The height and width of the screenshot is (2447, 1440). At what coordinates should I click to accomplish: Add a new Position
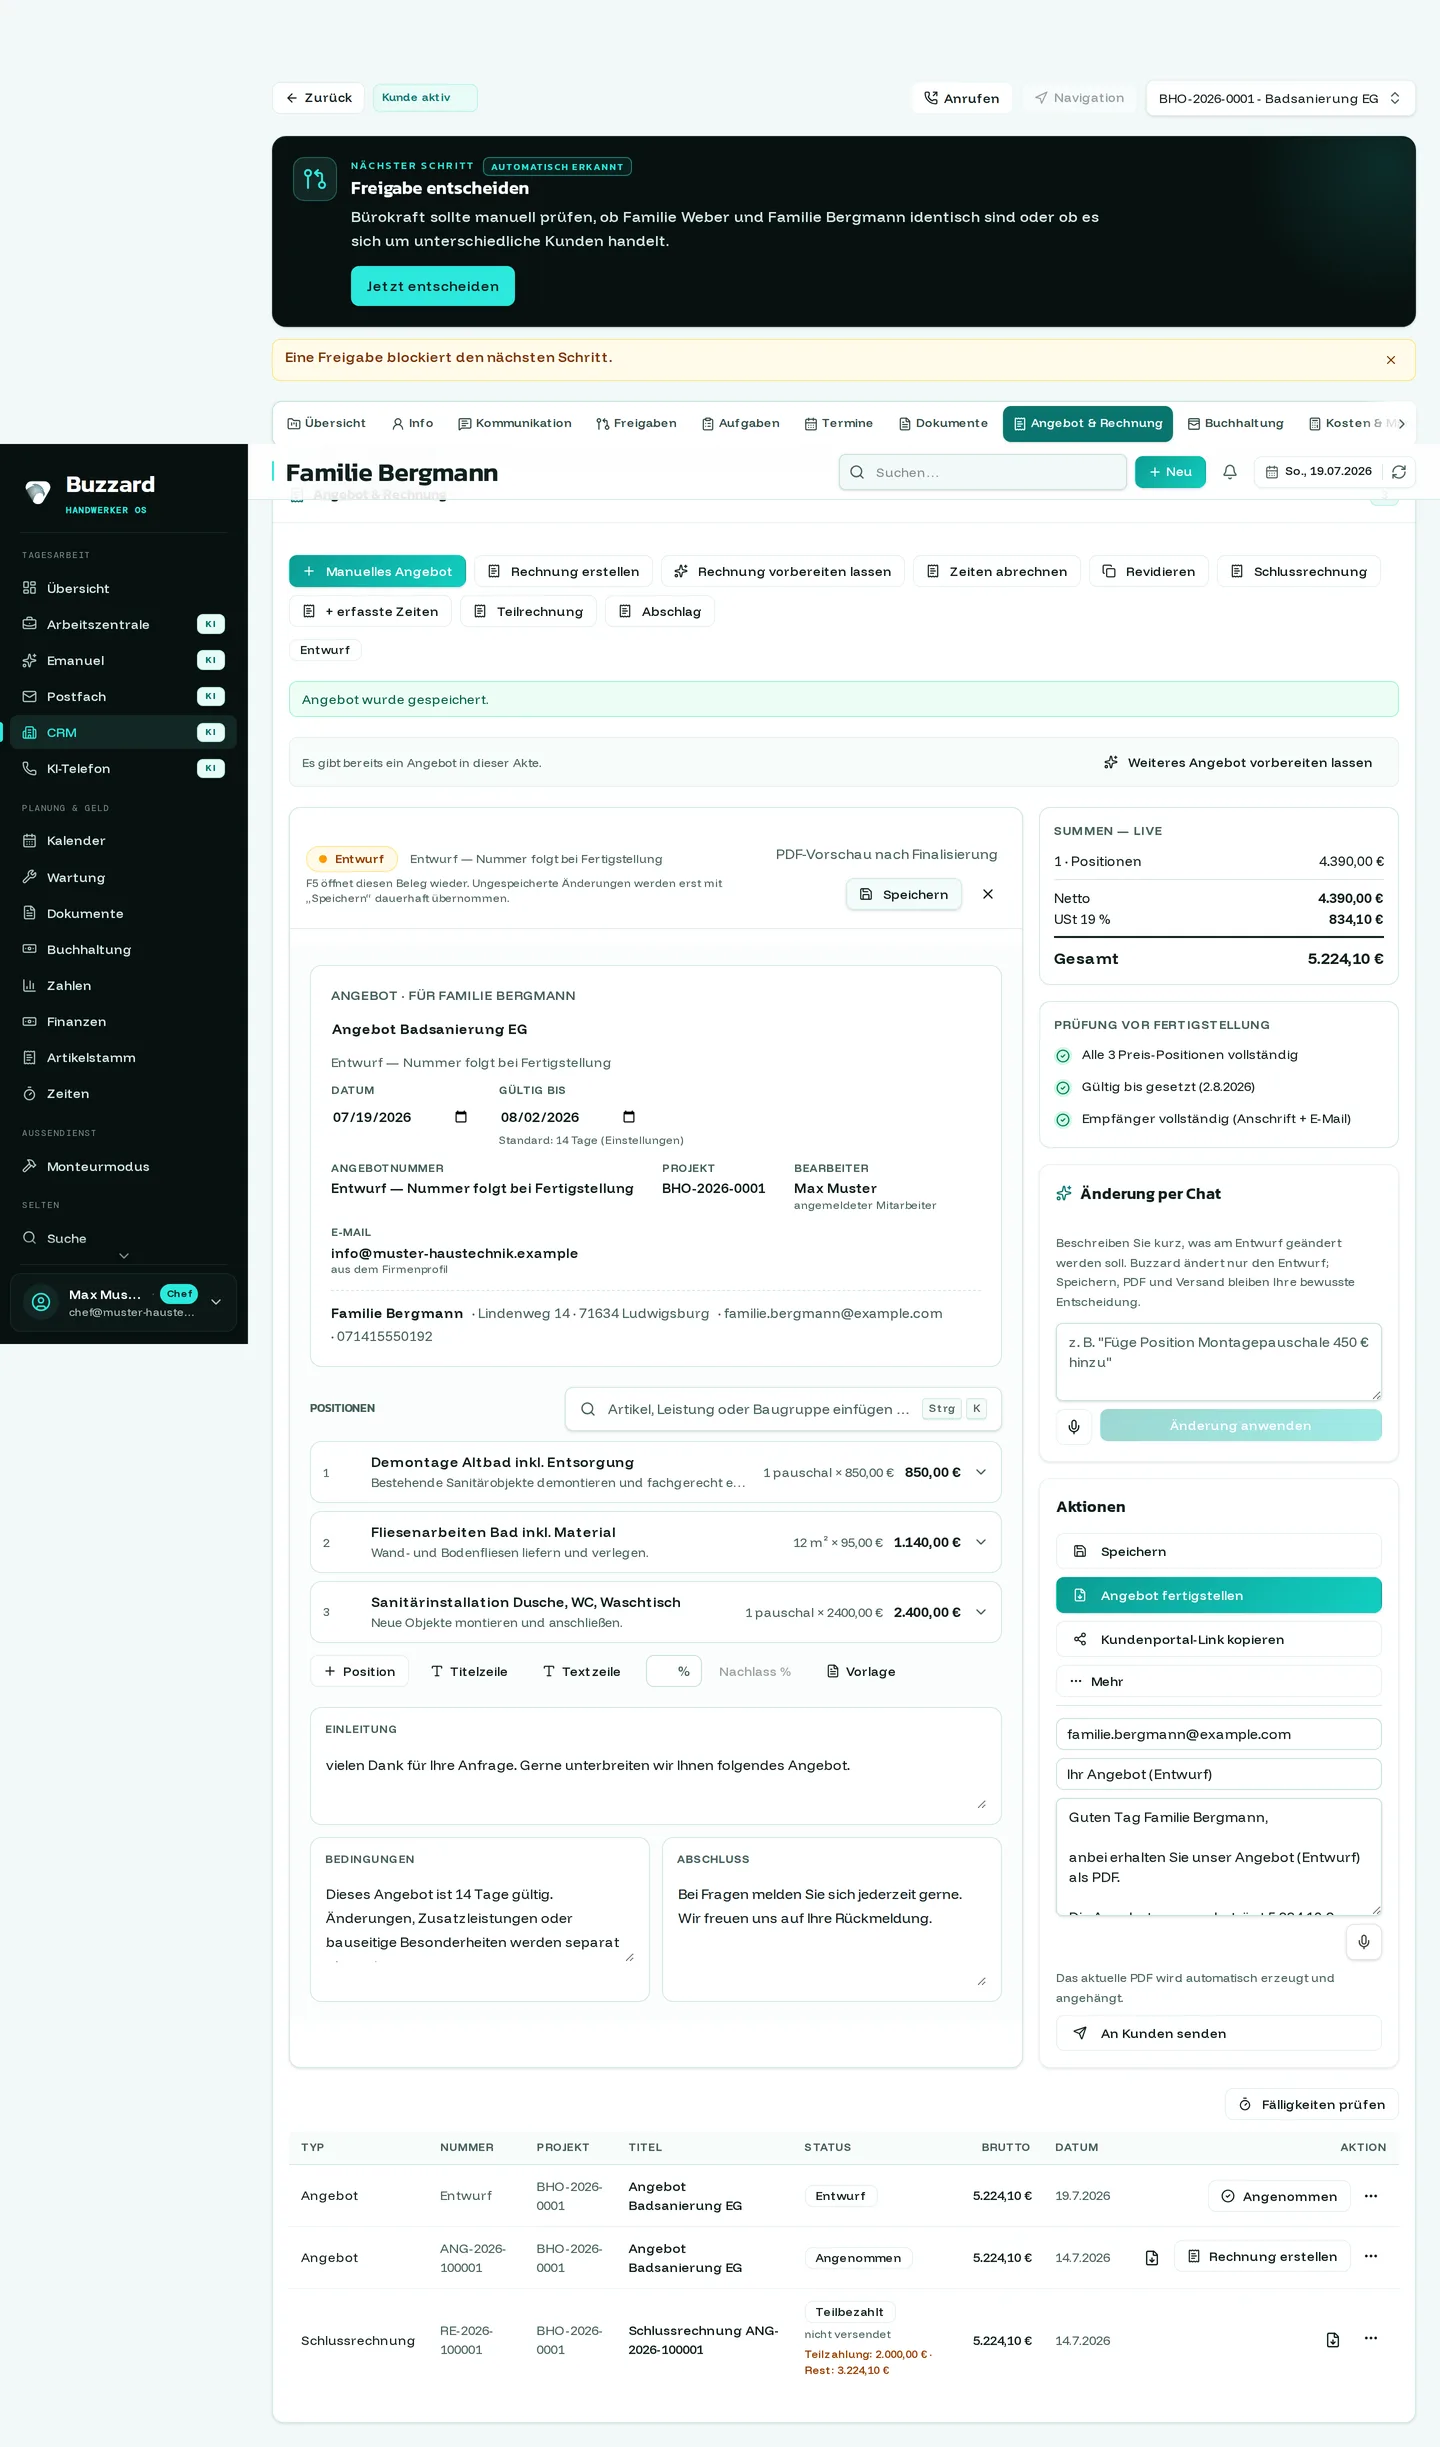[x=359, y=1671]
